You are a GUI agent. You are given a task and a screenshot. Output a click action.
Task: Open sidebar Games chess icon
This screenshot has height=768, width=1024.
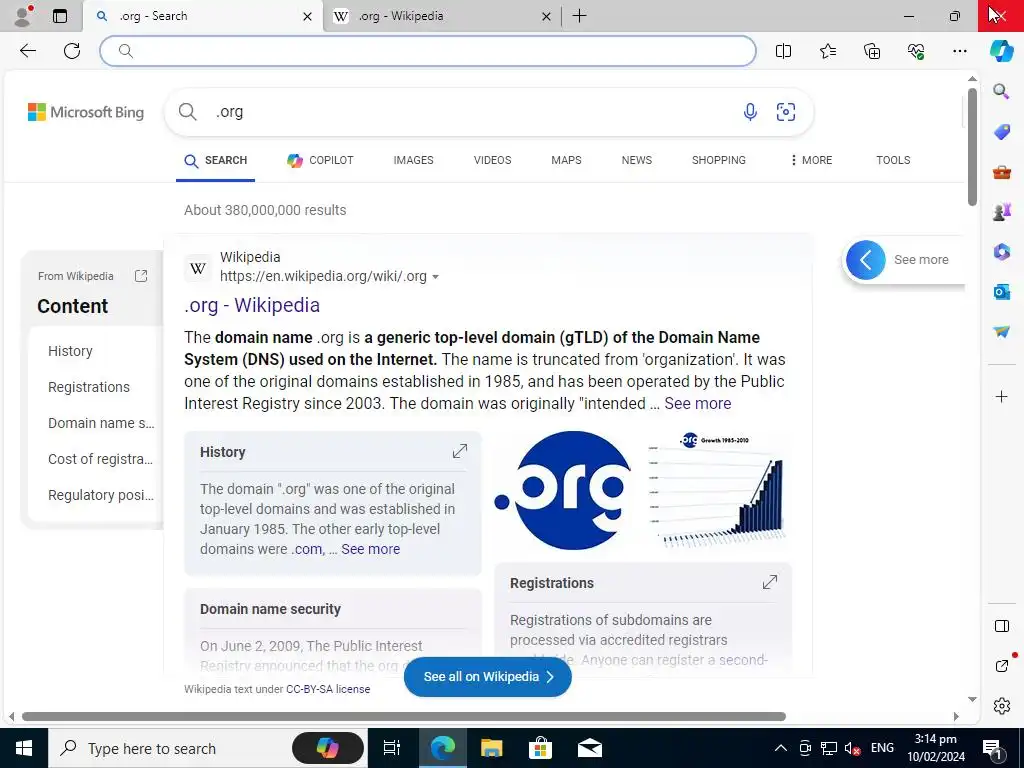1001,212
